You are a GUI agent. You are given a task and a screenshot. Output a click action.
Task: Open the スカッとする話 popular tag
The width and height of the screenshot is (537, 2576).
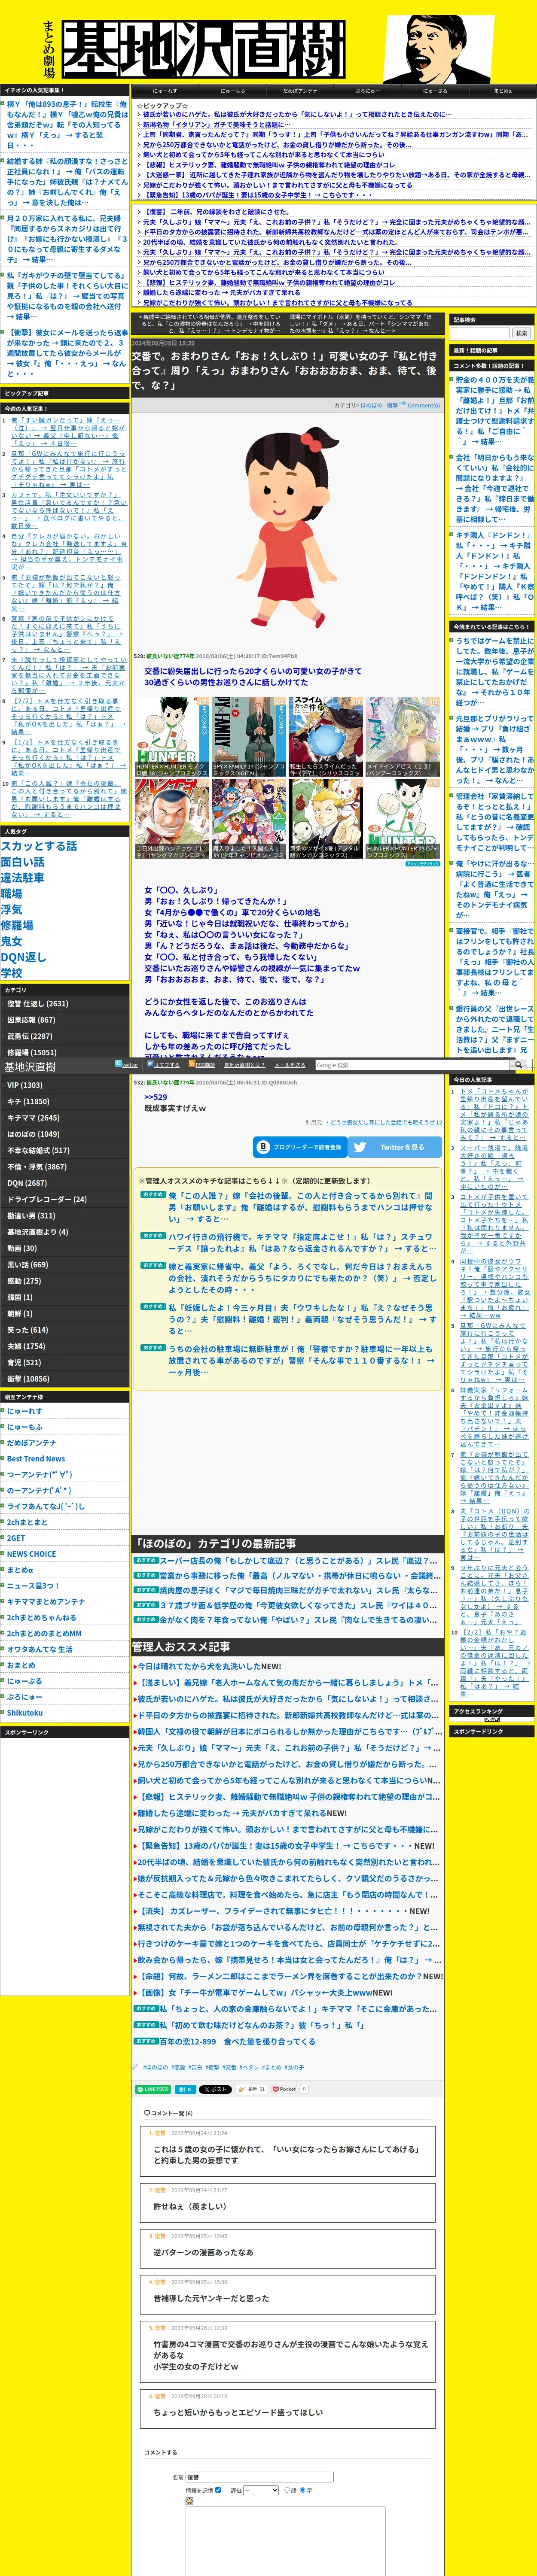pyautogui.click(x=39, y=846)
